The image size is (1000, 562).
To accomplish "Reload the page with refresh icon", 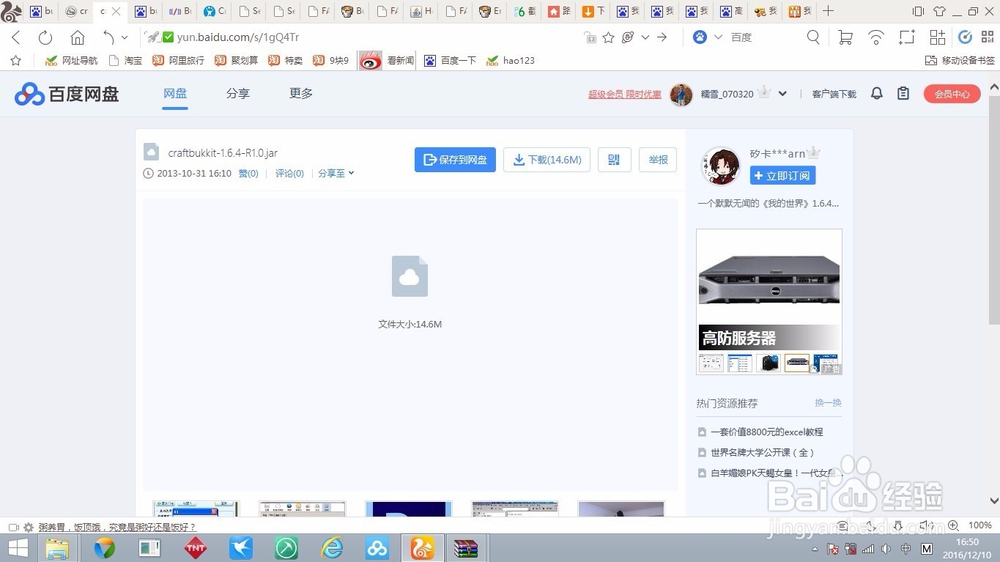I will 45,38.
